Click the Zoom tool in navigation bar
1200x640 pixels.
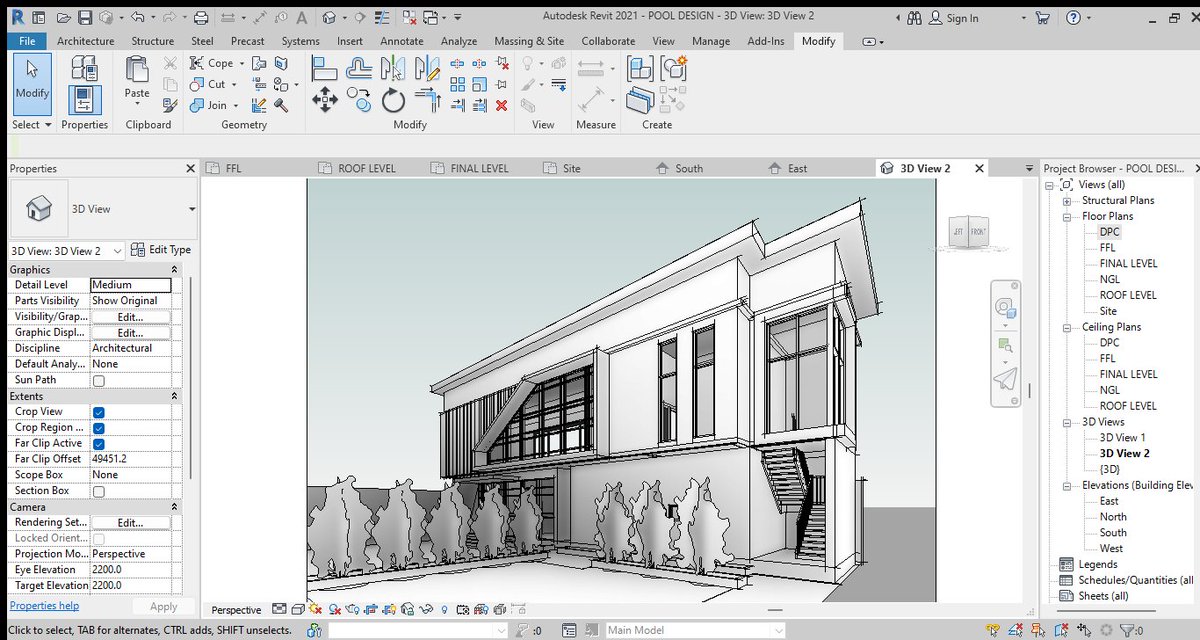(1005, 346)
